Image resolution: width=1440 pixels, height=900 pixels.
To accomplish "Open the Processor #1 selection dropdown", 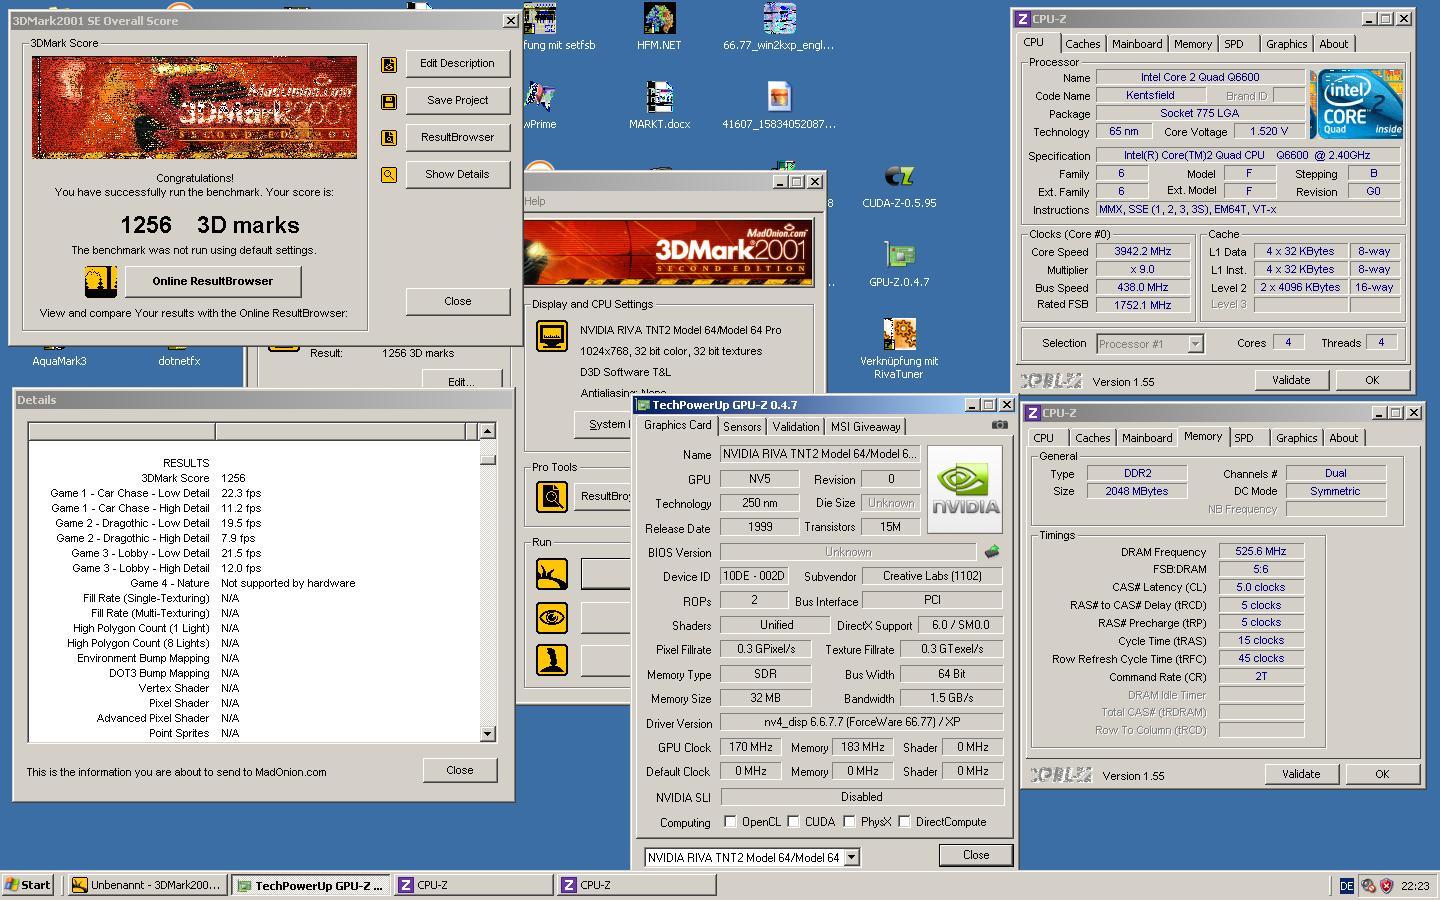I will (1194, 344).
